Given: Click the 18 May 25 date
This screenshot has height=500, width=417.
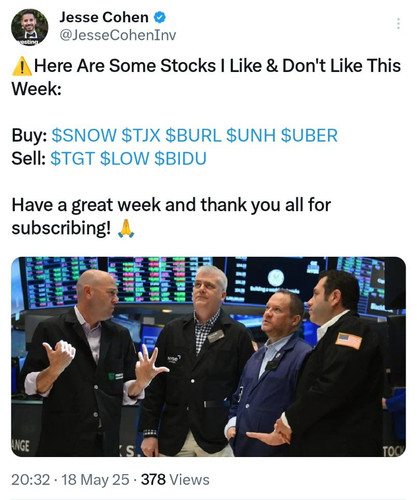Looking at the screenshot, I should coord(95,480).
